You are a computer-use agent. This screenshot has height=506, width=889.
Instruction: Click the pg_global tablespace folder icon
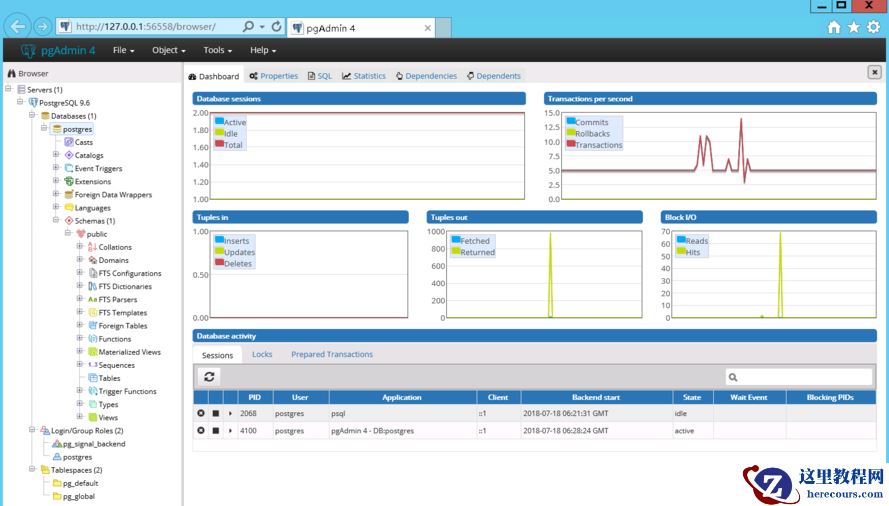pos(57,496)
